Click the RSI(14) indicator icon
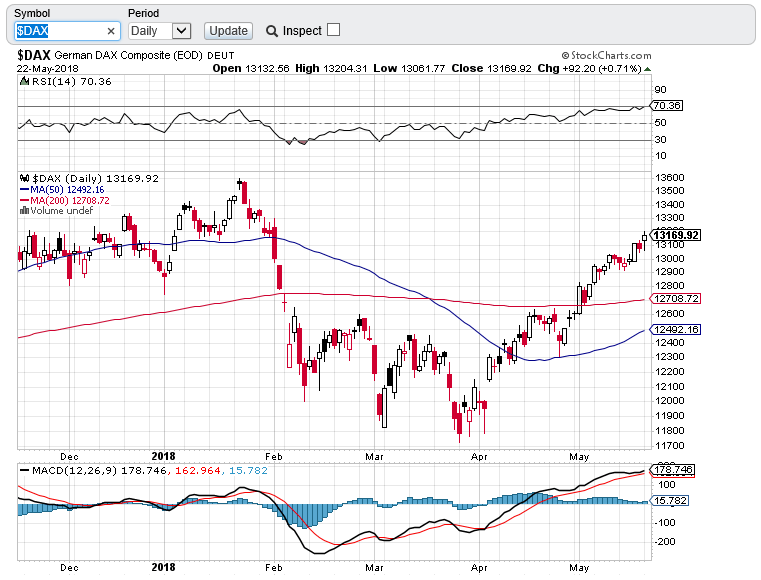This screenshot has width=761, height=580. pos(24,82)
